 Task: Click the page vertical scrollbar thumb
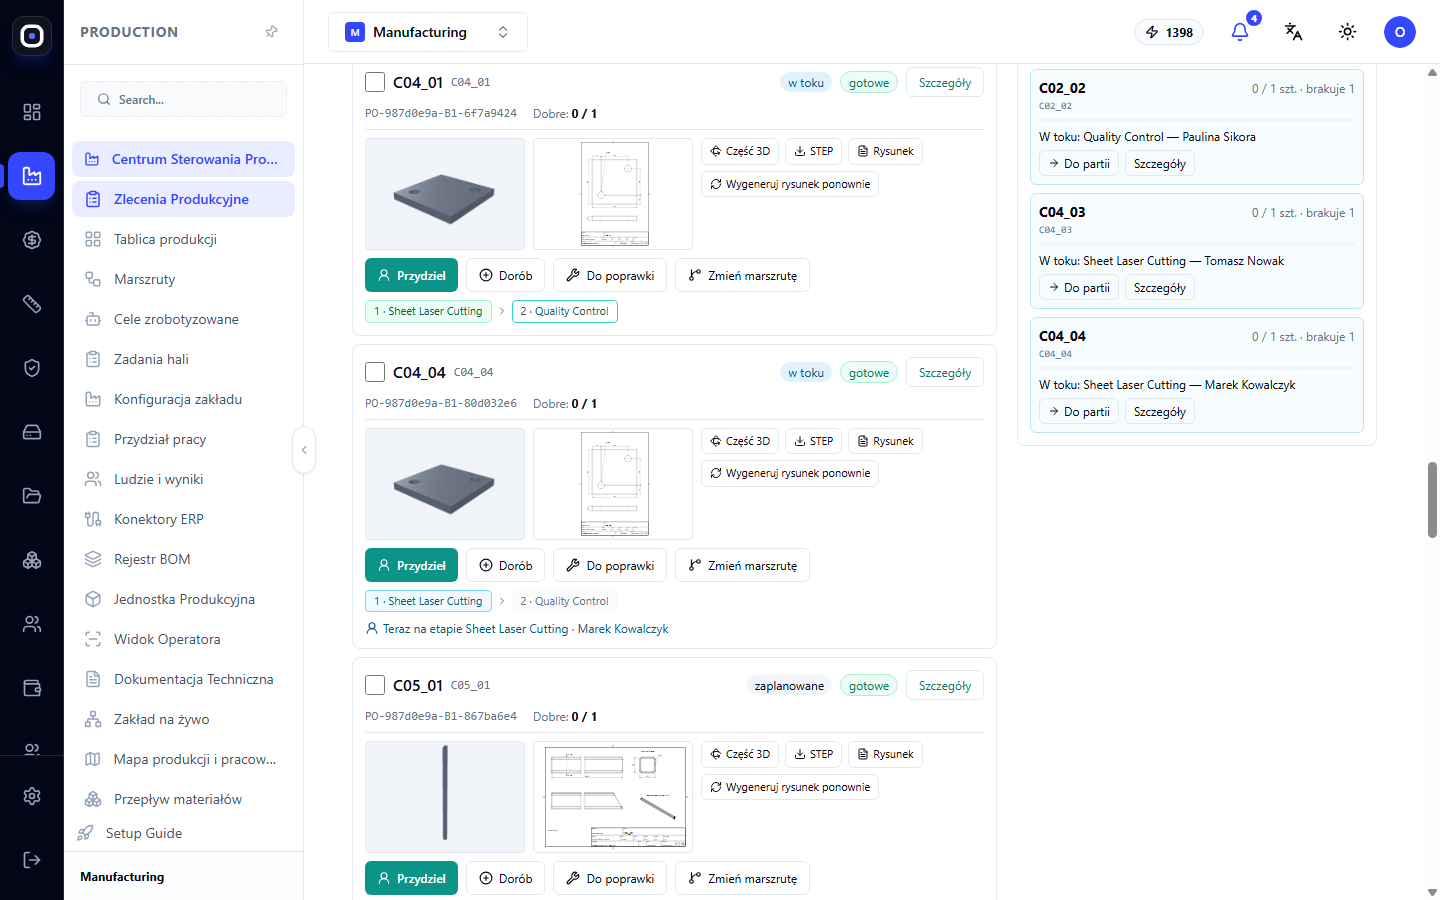[1432, 500]
